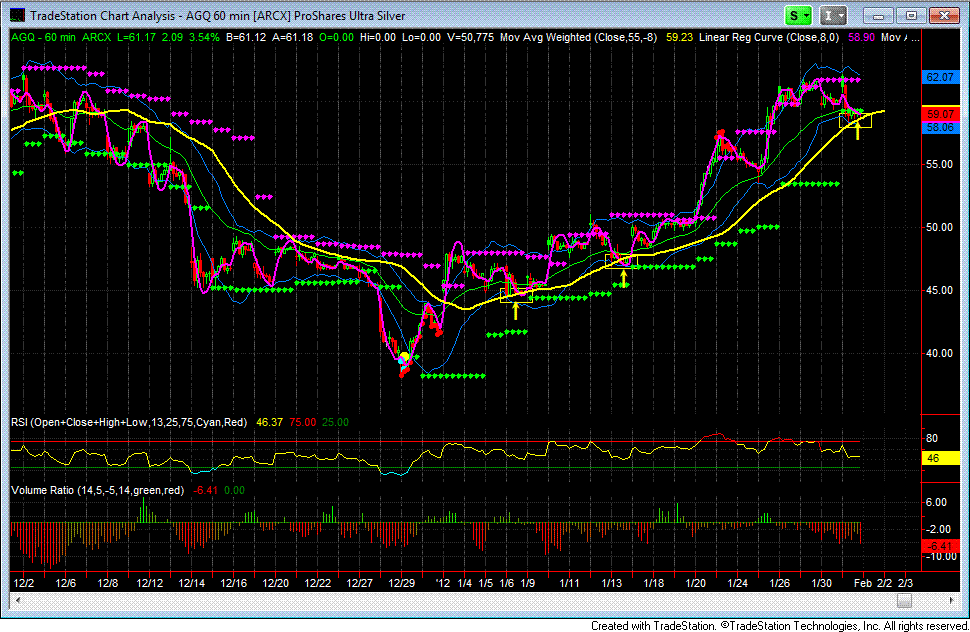Screen dimensions: 970x632
Task: Click the blue '58.06' price axis marker
Action: coord(940,127)
